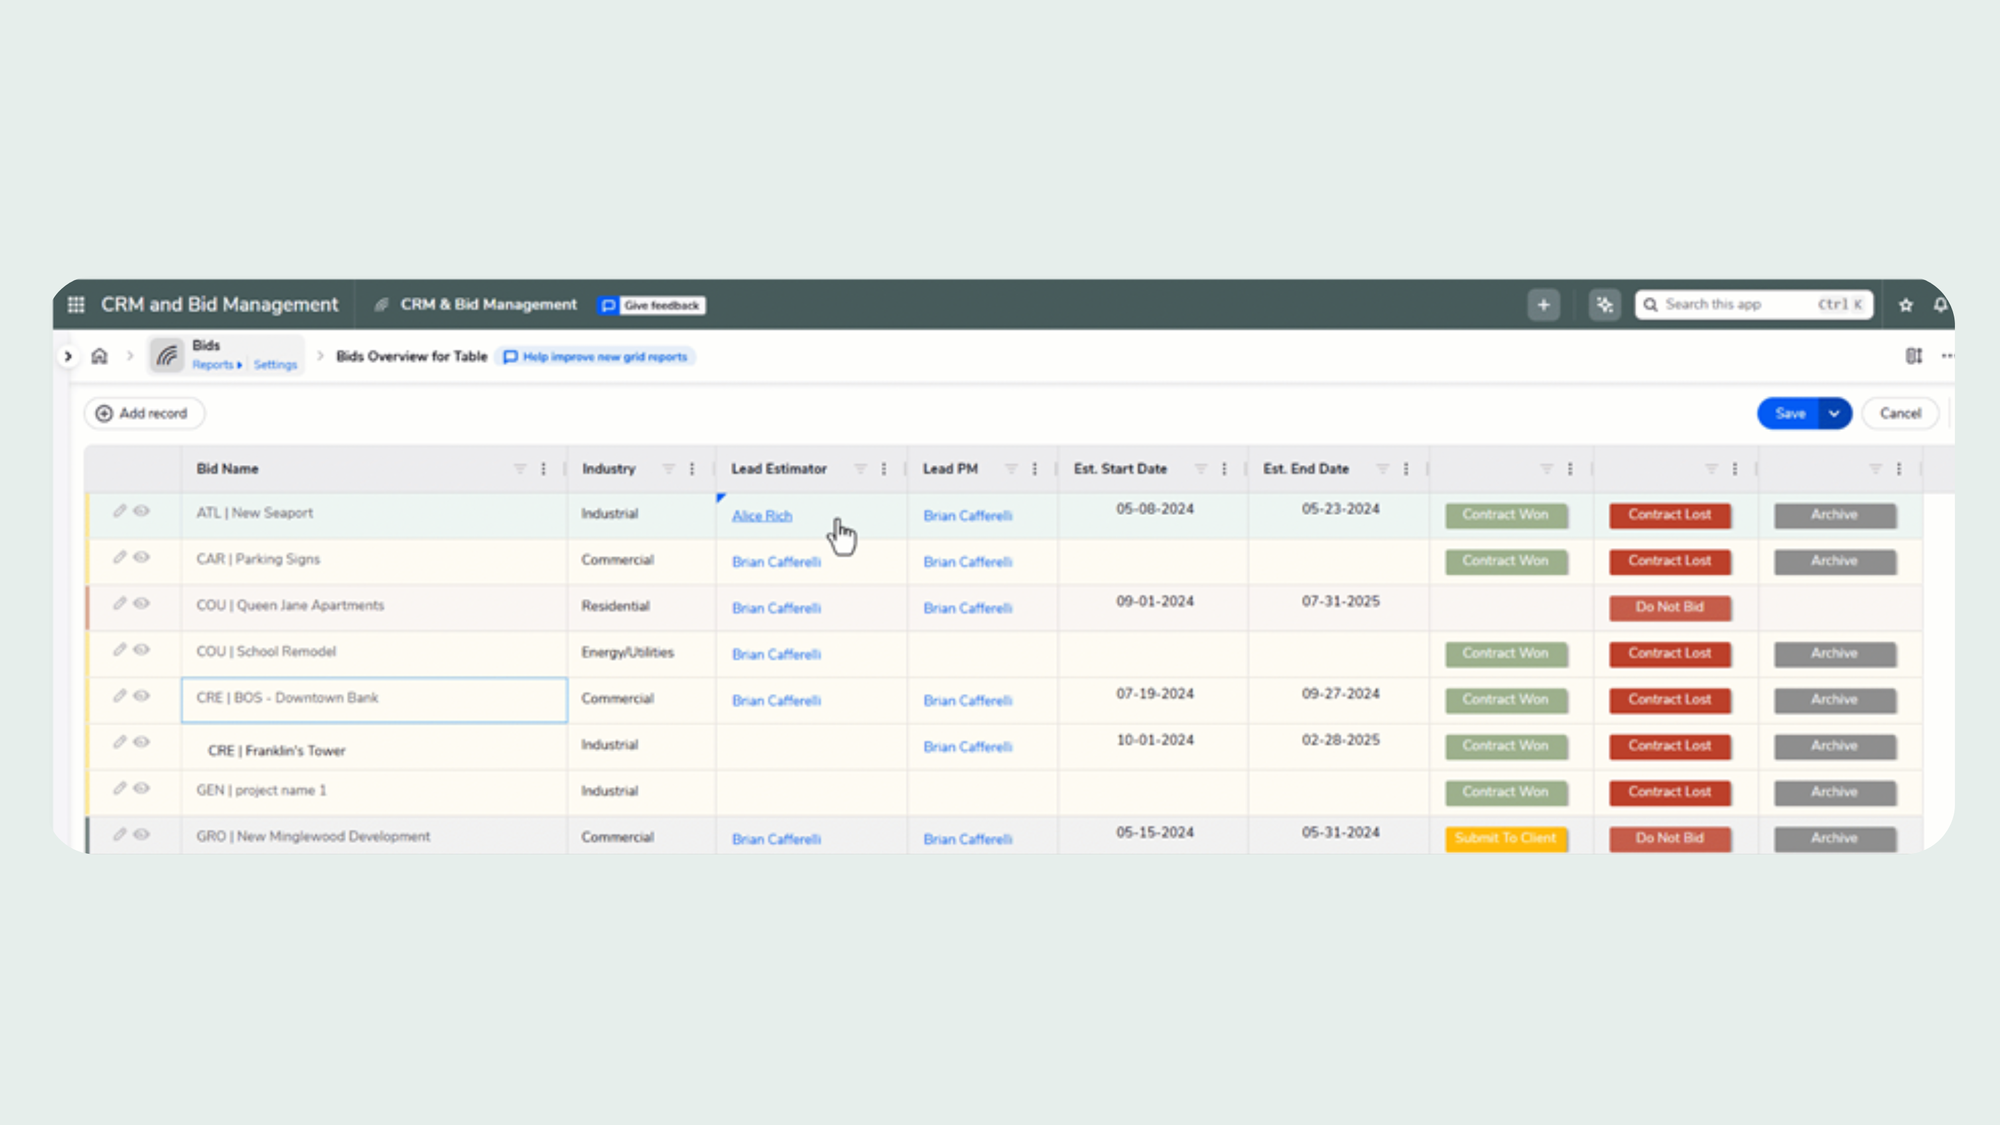Filter the Bid Name column
This screenshot has width=2000, height=1125.
[519, 469]
